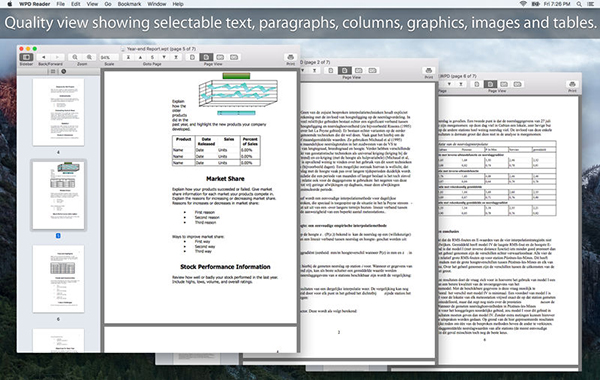Toggle the Sidebar button in the front window
600x380 pixels.
(x=26, y=57)
